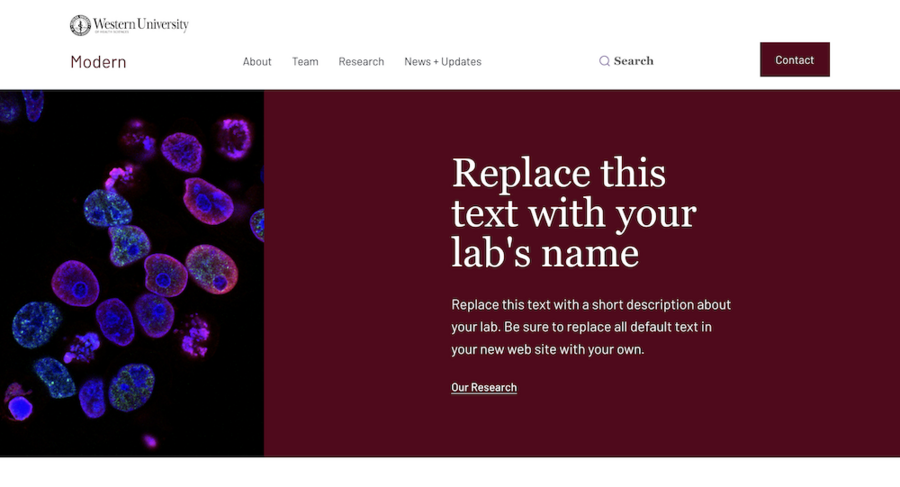
Task: Click the search magnifying glass icon
Action: click(604, 61)
